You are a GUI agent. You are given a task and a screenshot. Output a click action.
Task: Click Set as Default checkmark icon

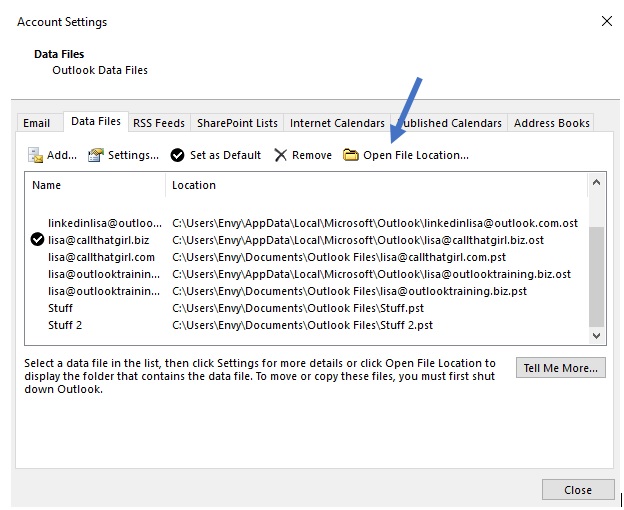pyautogui.click(x=177, y=155)
